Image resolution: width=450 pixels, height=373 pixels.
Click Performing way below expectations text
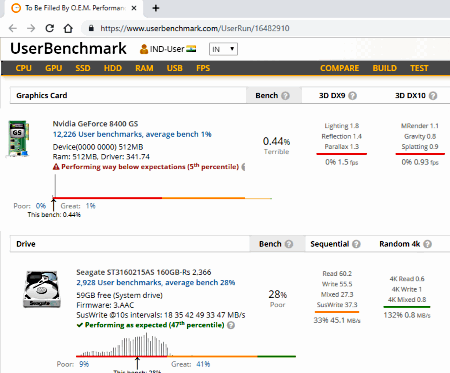pos(150,166)
